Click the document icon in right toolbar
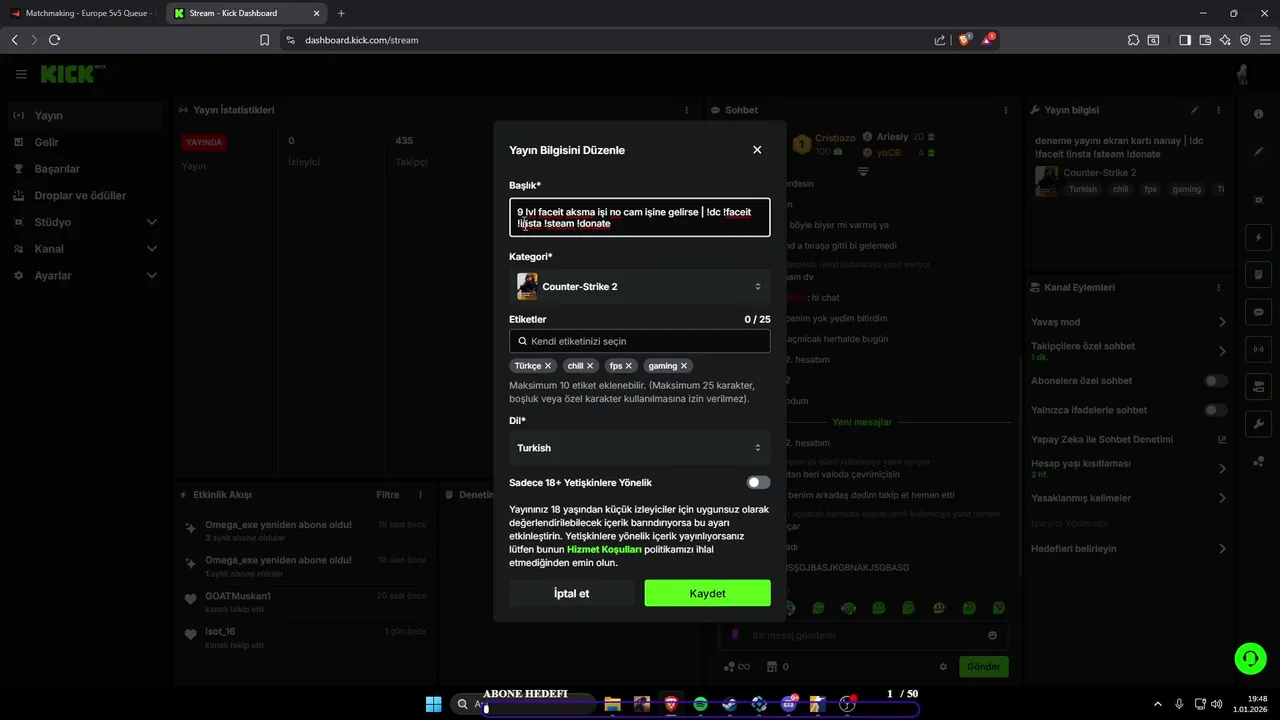 pyautogui.click(x=1258, y=275)
